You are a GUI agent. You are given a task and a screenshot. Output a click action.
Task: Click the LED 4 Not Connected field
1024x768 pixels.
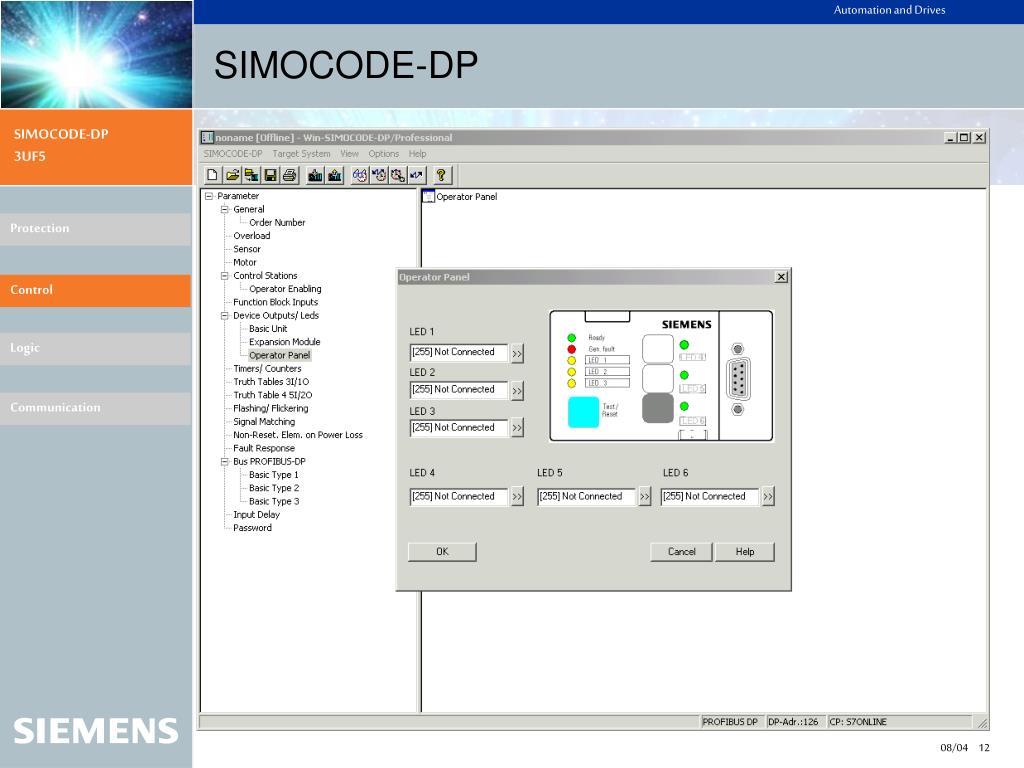click(458, 496)
